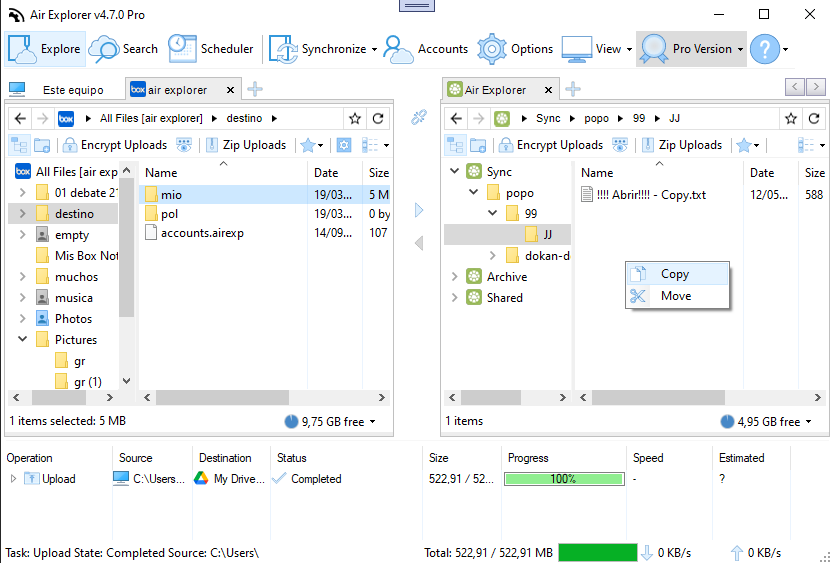Expand the destino folder tree node
833x563 pixels.
click(x=22, y=214)
